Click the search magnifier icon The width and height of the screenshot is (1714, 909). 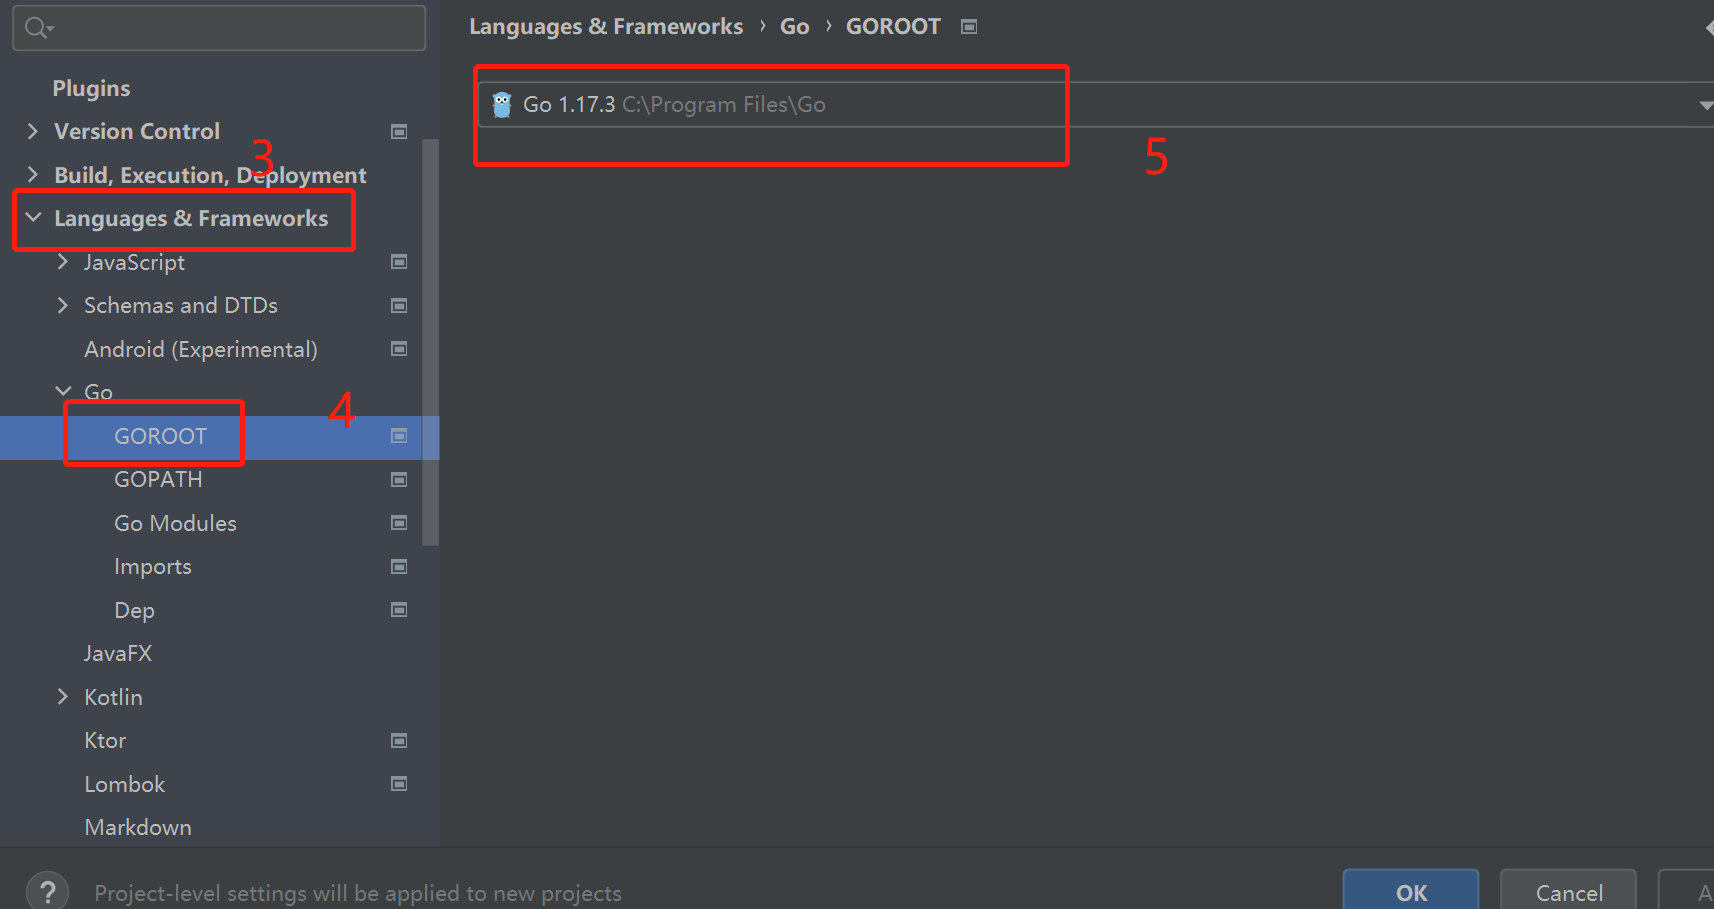tap(38, 28)
